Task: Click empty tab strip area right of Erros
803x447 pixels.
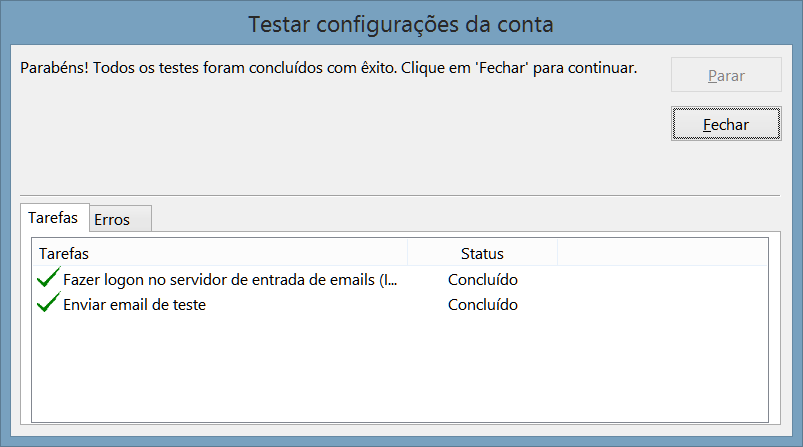Action: point(460,219)
